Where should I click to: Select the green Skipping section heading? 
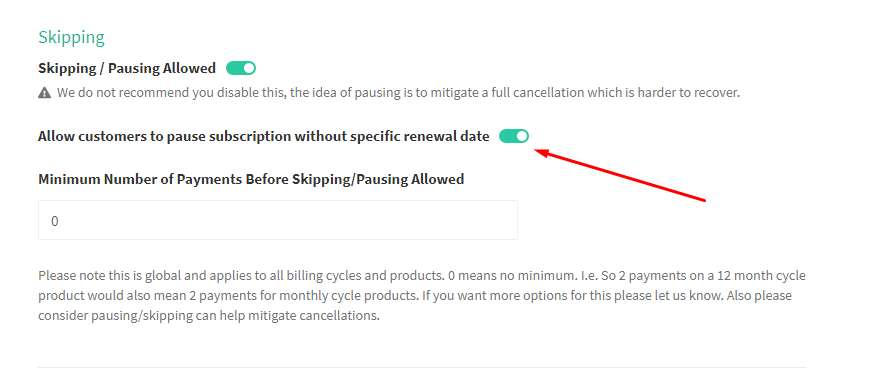[x=71, y=37]
